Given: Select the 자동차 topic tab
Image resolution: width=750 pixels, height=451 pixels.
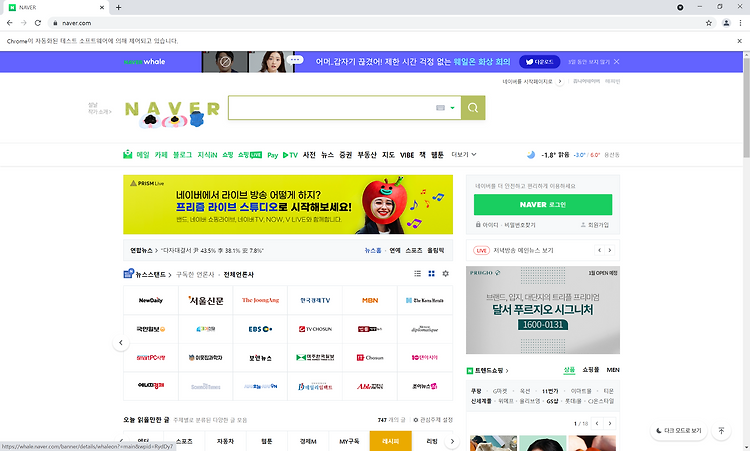Looking at the screenshot, I should (225, 441).
